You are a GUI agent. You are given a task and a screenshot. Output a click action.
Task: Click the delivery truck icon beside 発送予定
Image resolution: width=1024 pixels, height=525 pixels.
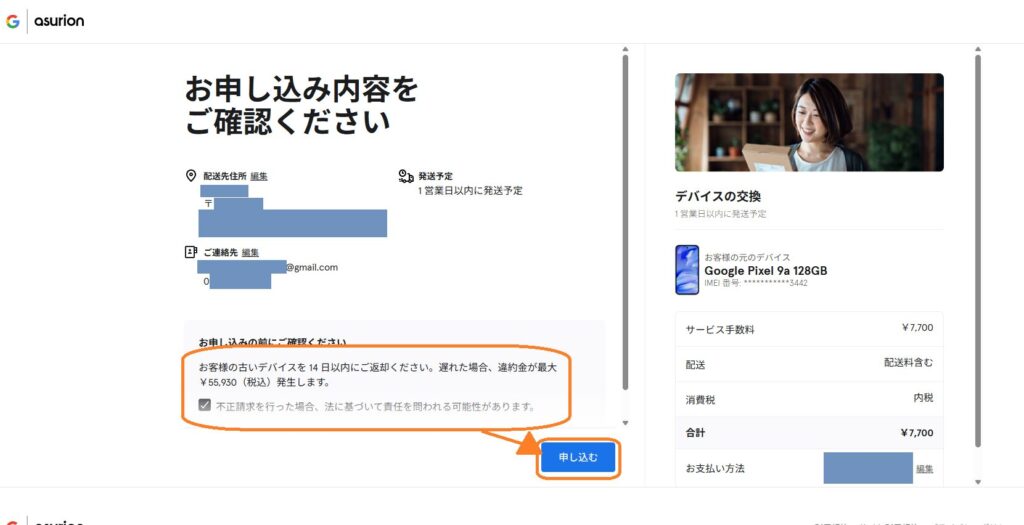click(406, 176)
